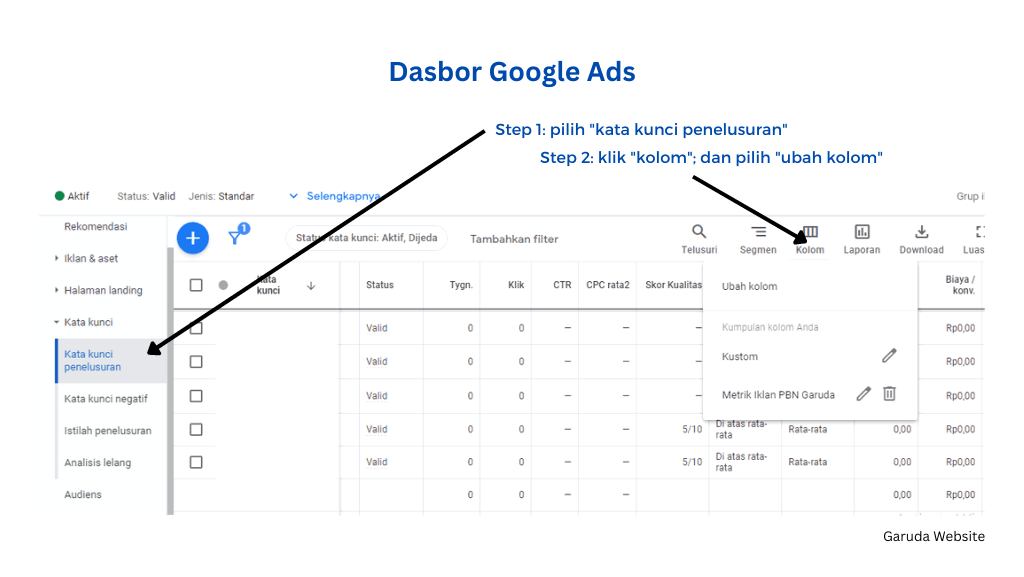Click Tambahkan filter

pos(514,239)
